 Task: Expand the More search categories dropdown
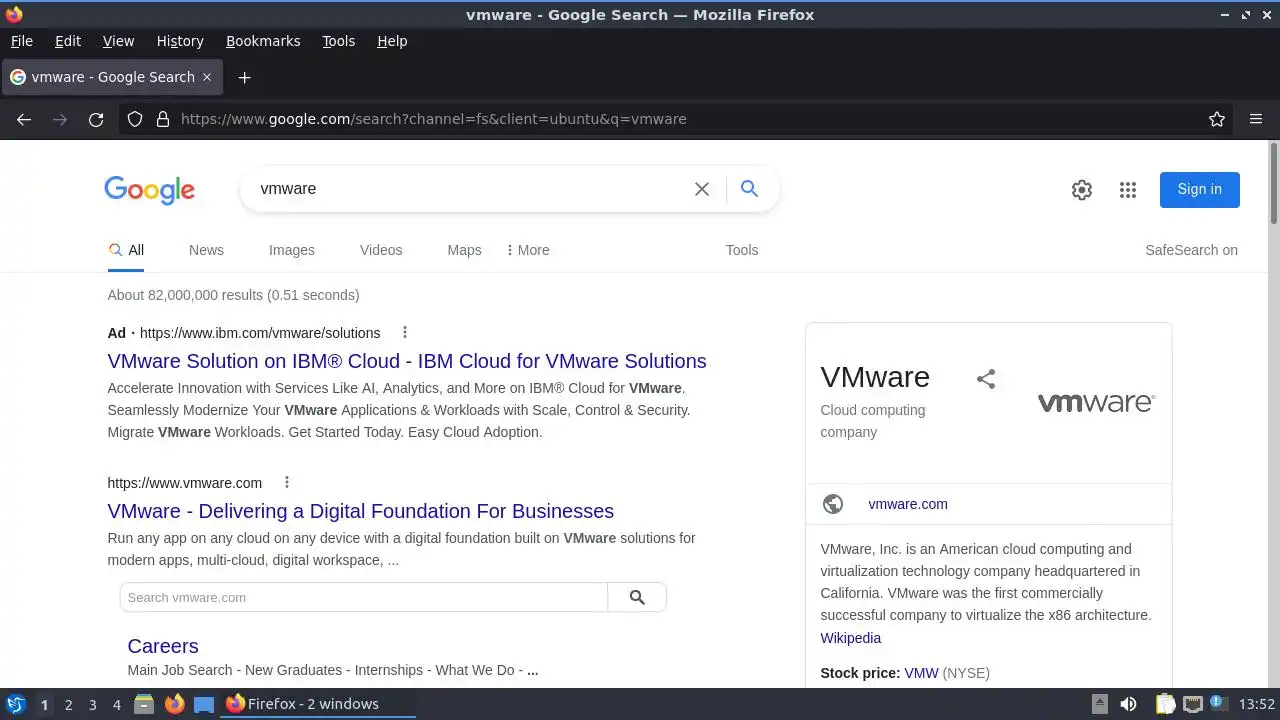[528, 250]
